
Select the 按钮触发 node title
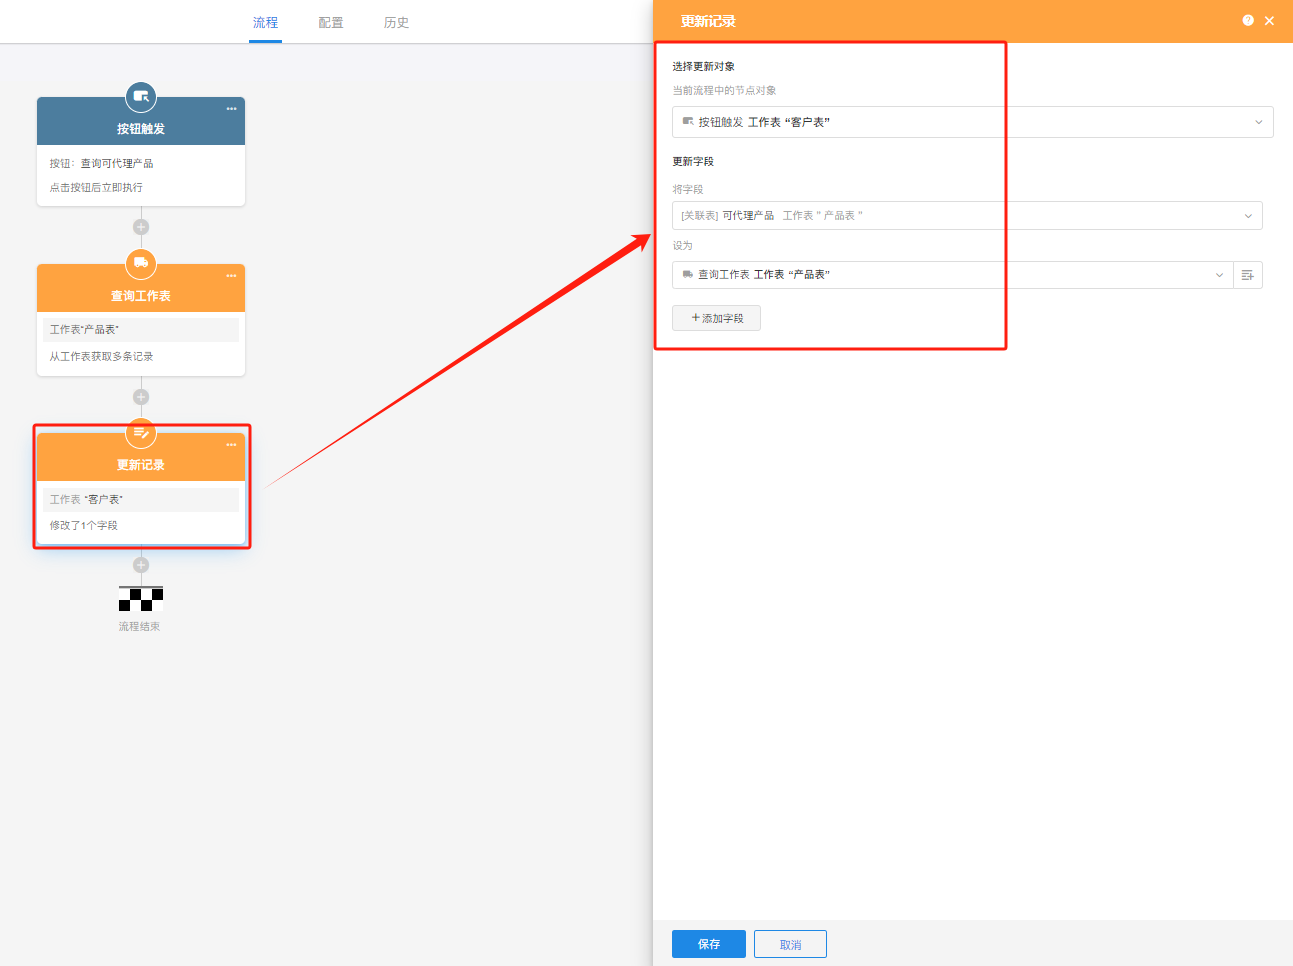click(x=141, y=129)
